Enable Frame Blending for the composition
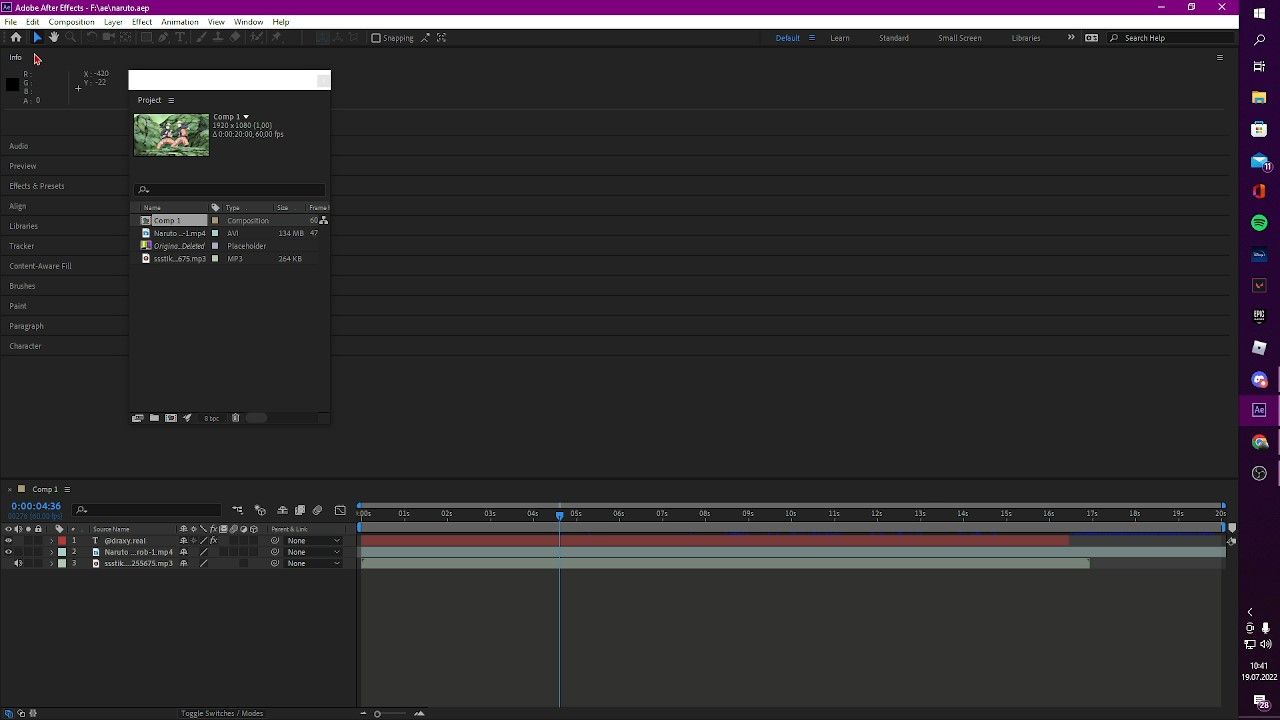Screen dimensions: 1280x720 pos(300,511)
